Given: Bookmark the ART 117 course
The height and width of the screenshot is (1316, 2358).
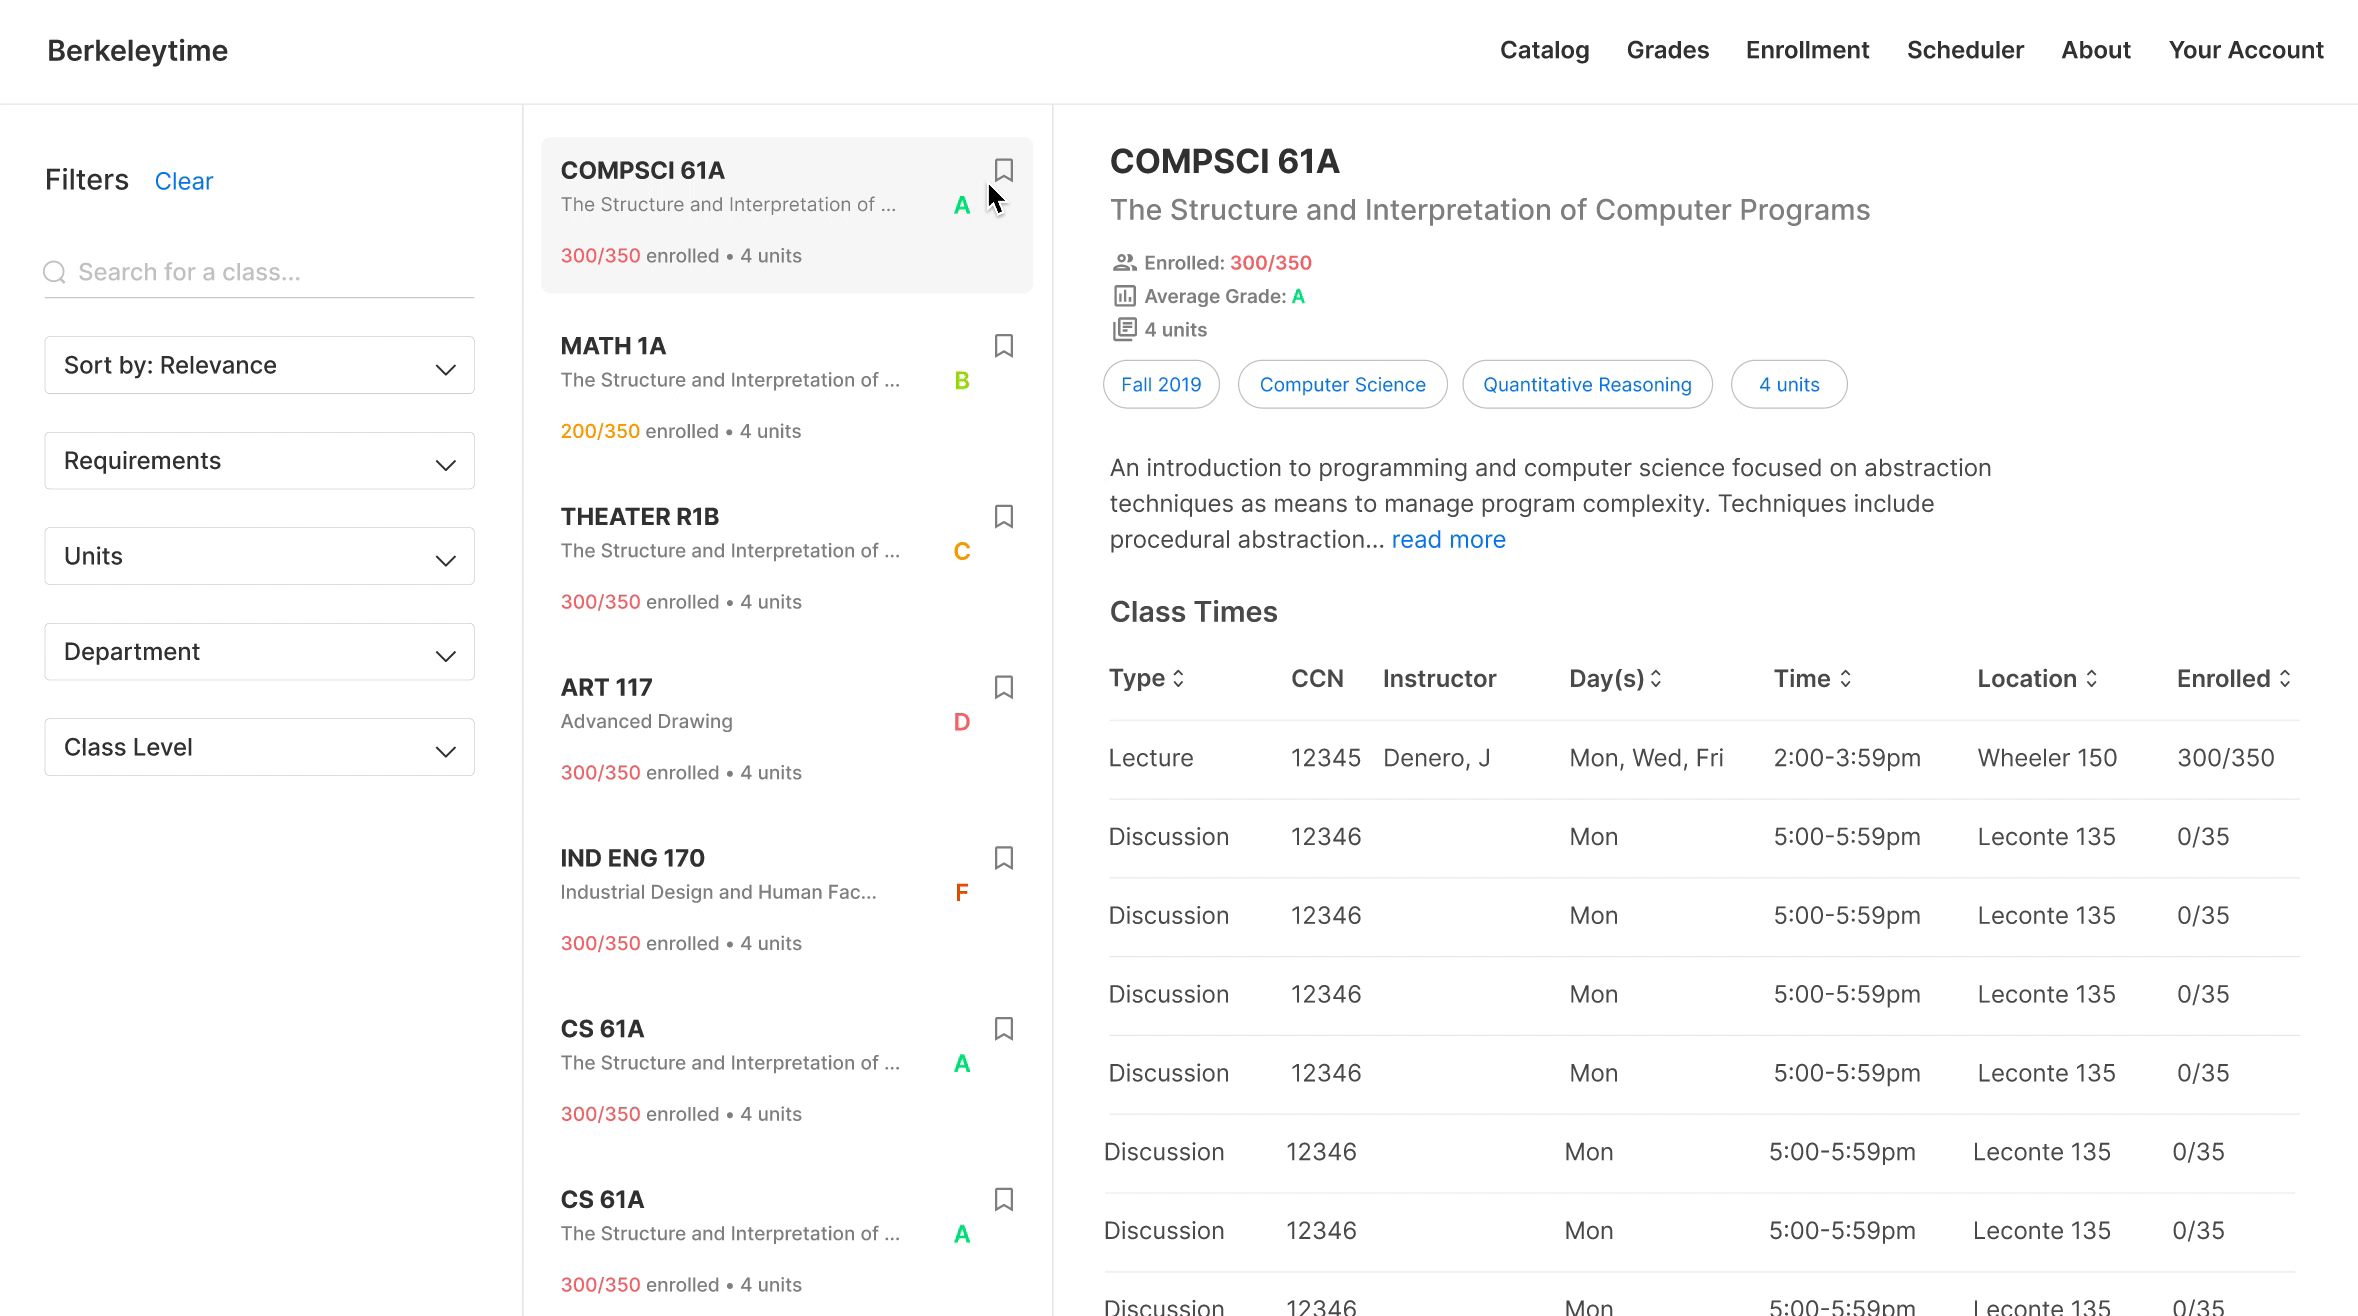Looking at the screenshot, I should [x=1004, y=688].
